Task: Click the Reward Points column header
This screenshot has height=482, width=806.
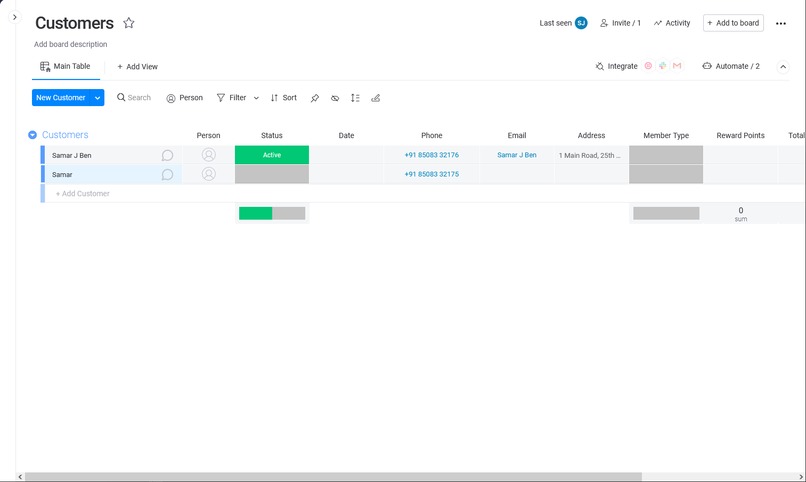Action: pyautogui.click(x=740, y=136)
